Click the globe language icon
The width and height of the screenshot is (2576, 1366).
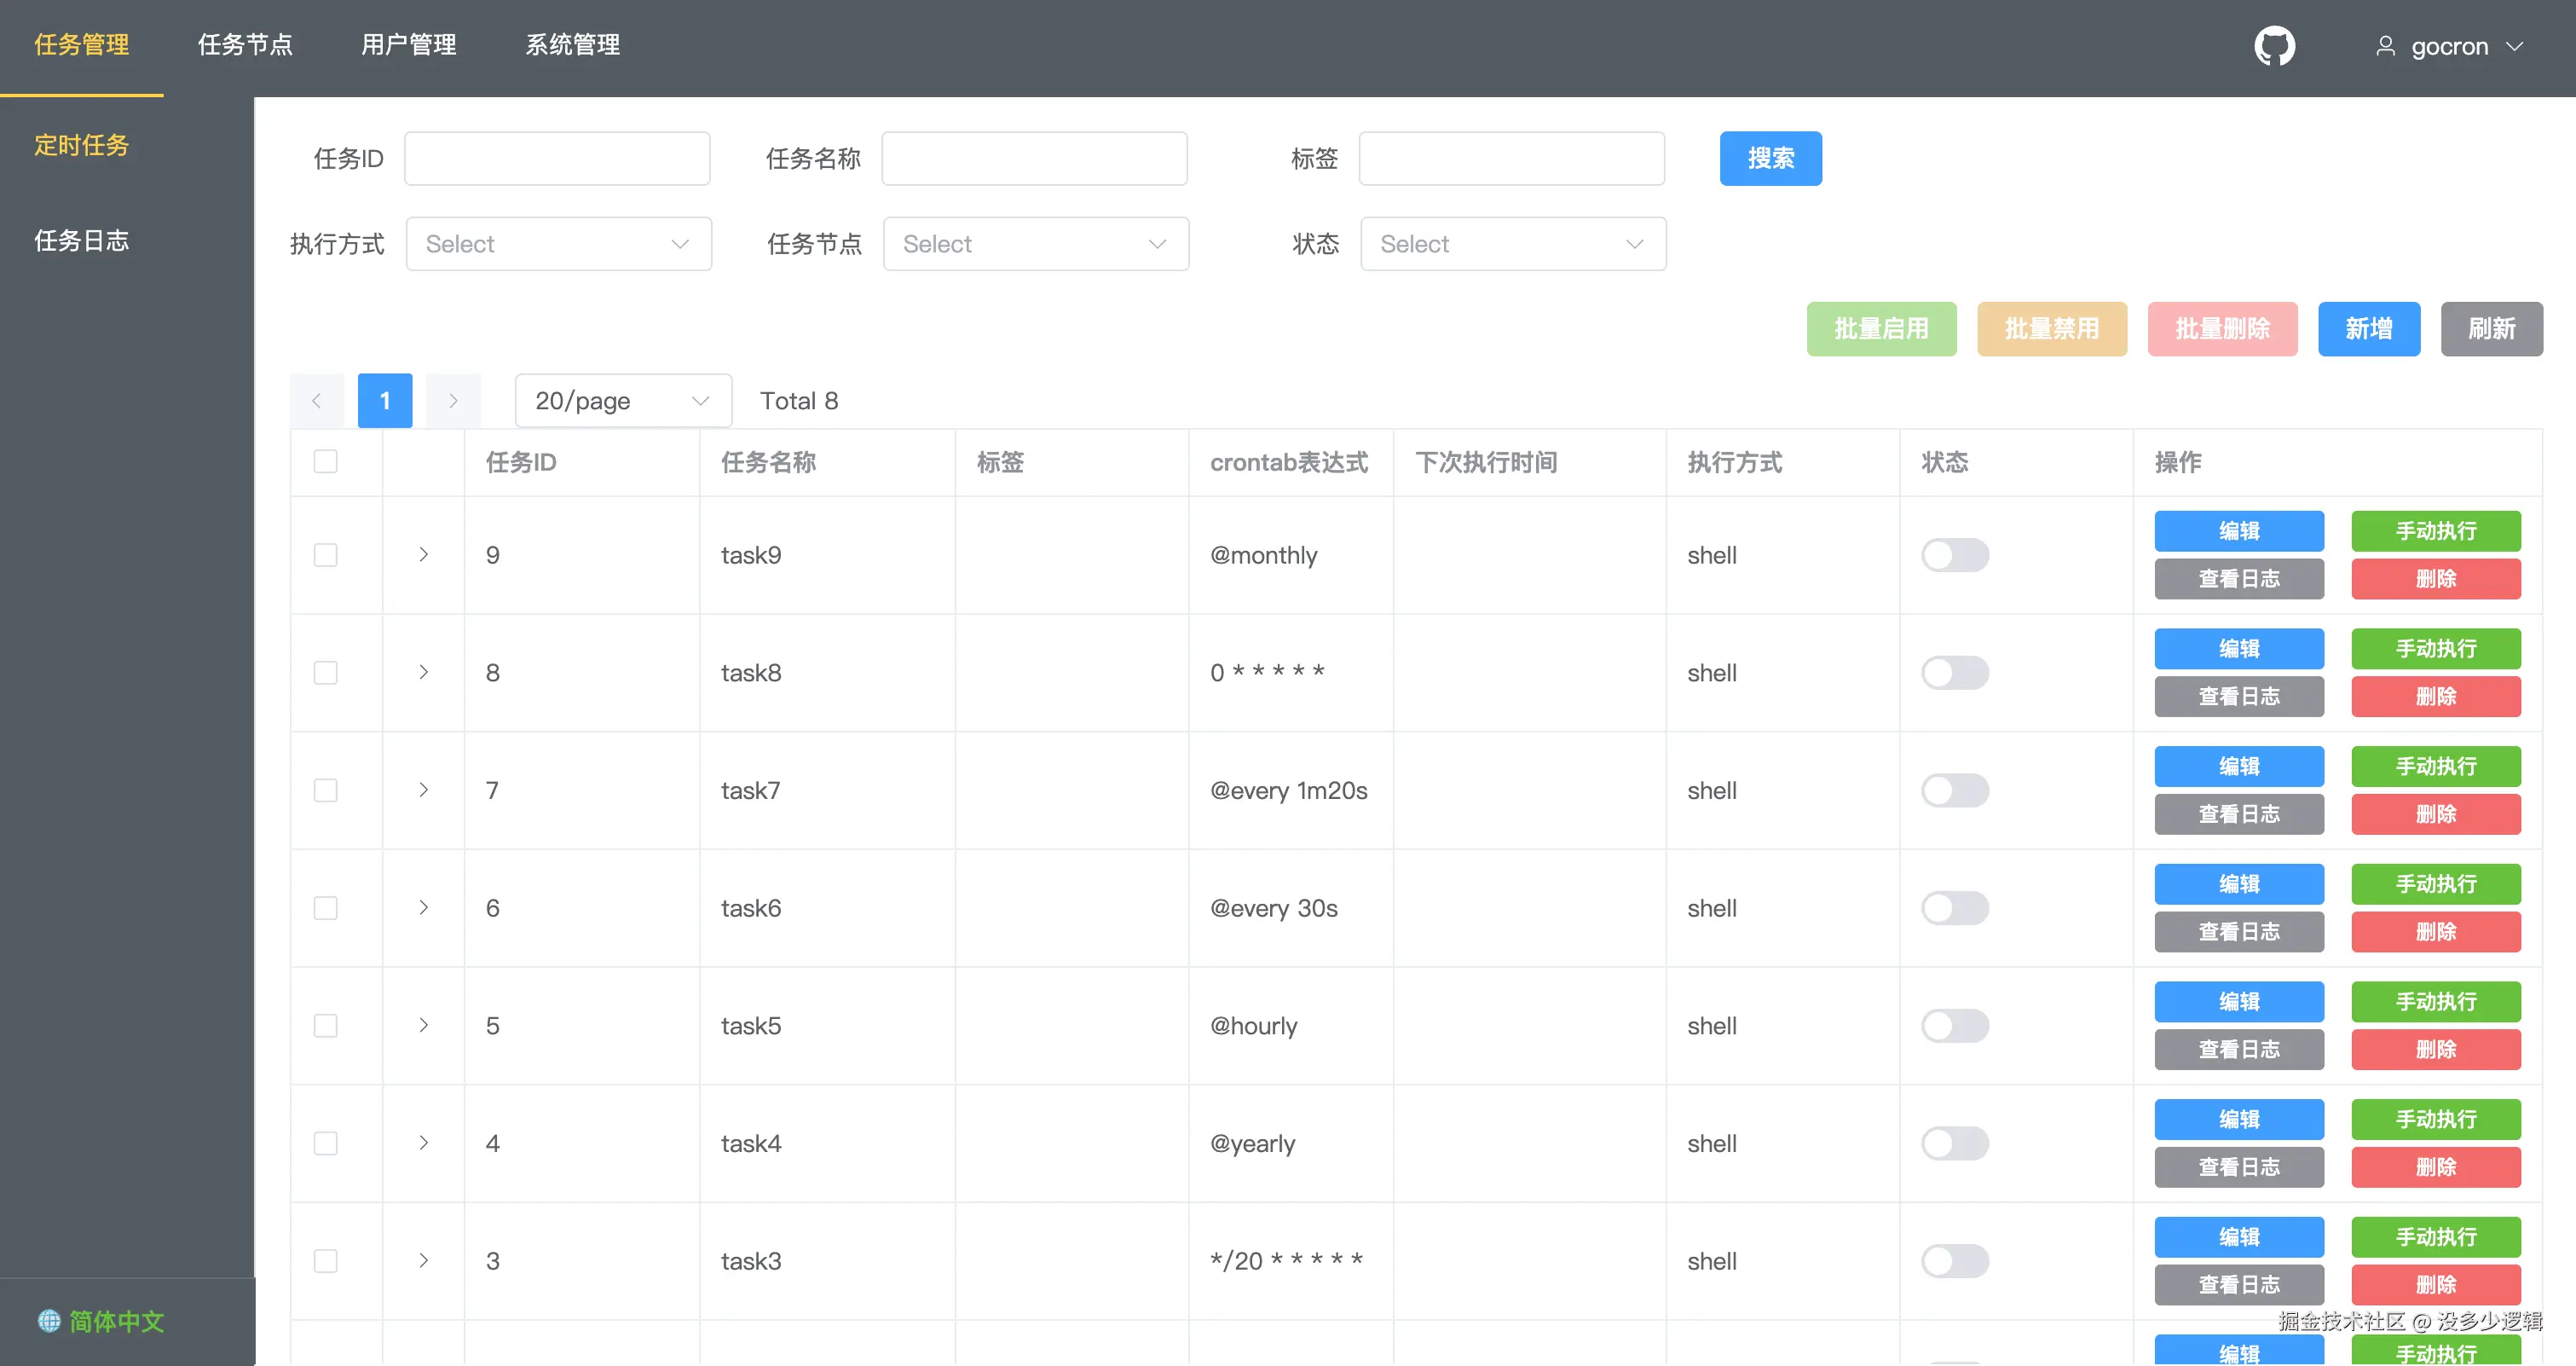pyautogui.click(x=49, y=1320)
